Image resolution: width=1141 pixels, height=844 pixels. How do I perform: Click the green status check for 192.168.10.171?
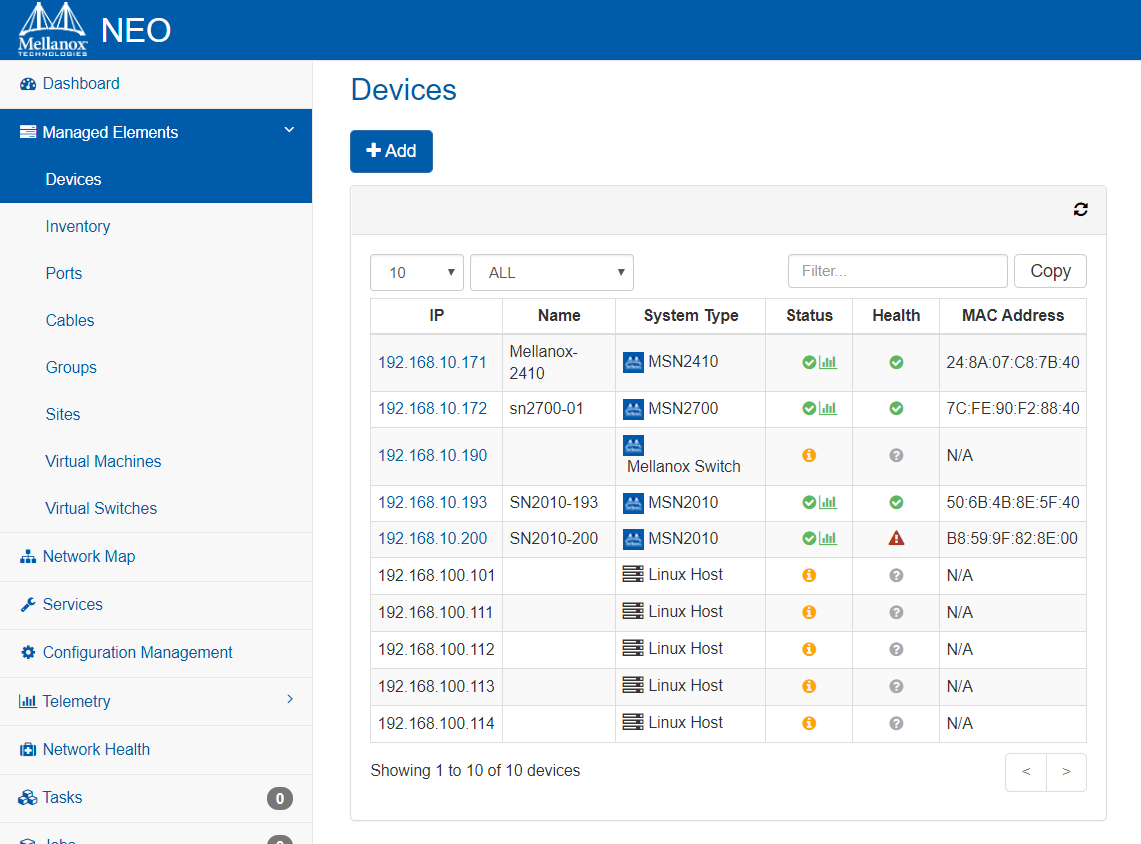pos(808,362)
